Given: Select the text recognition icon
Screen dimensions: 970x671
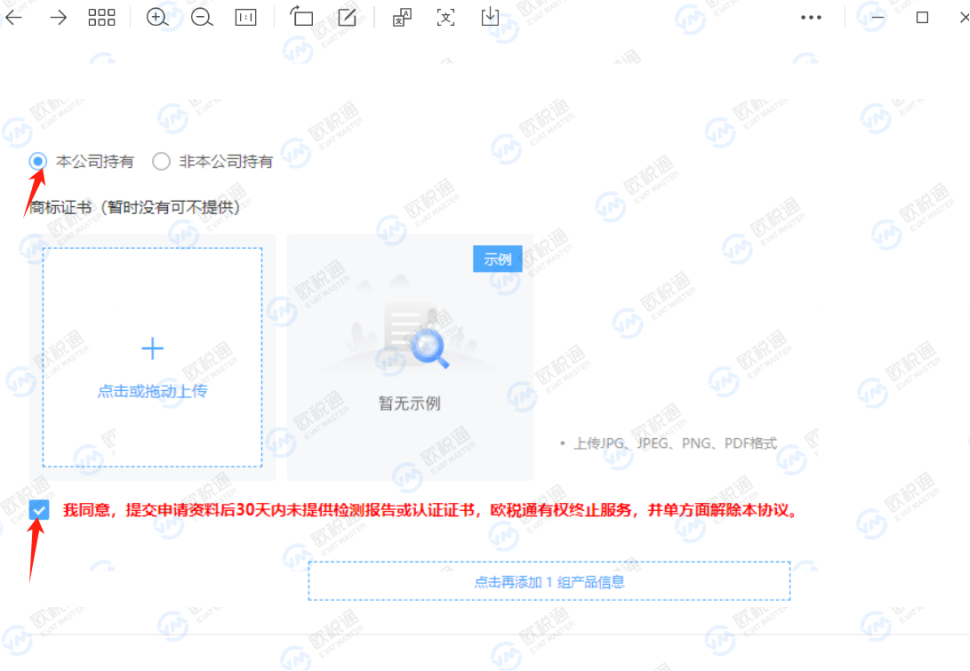Looking at the screenshot, I should click(444, 17).
